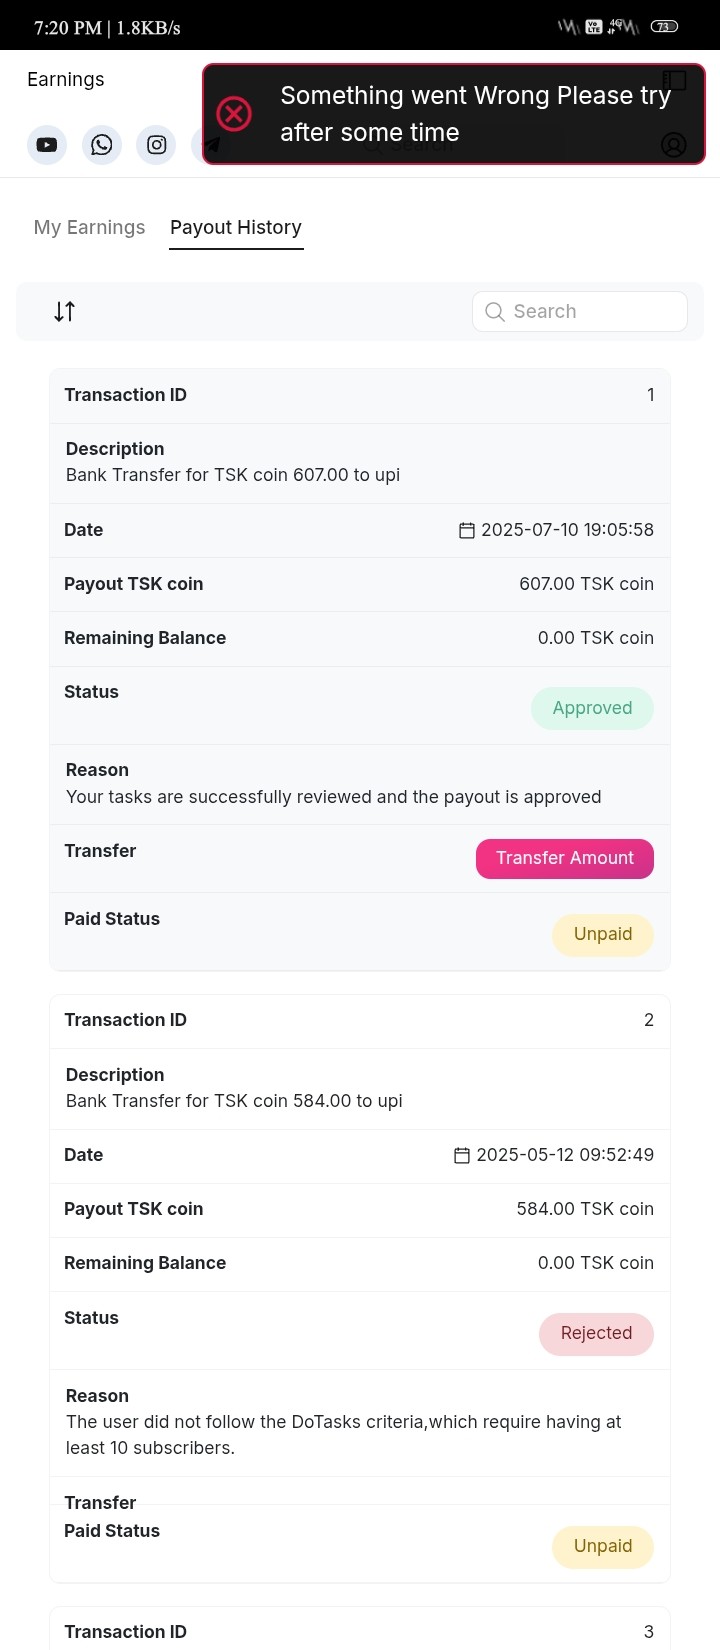Screen dimensions: 720x1650
Task: Open the YouTube icon link
Action: click(x=47, y=145)
